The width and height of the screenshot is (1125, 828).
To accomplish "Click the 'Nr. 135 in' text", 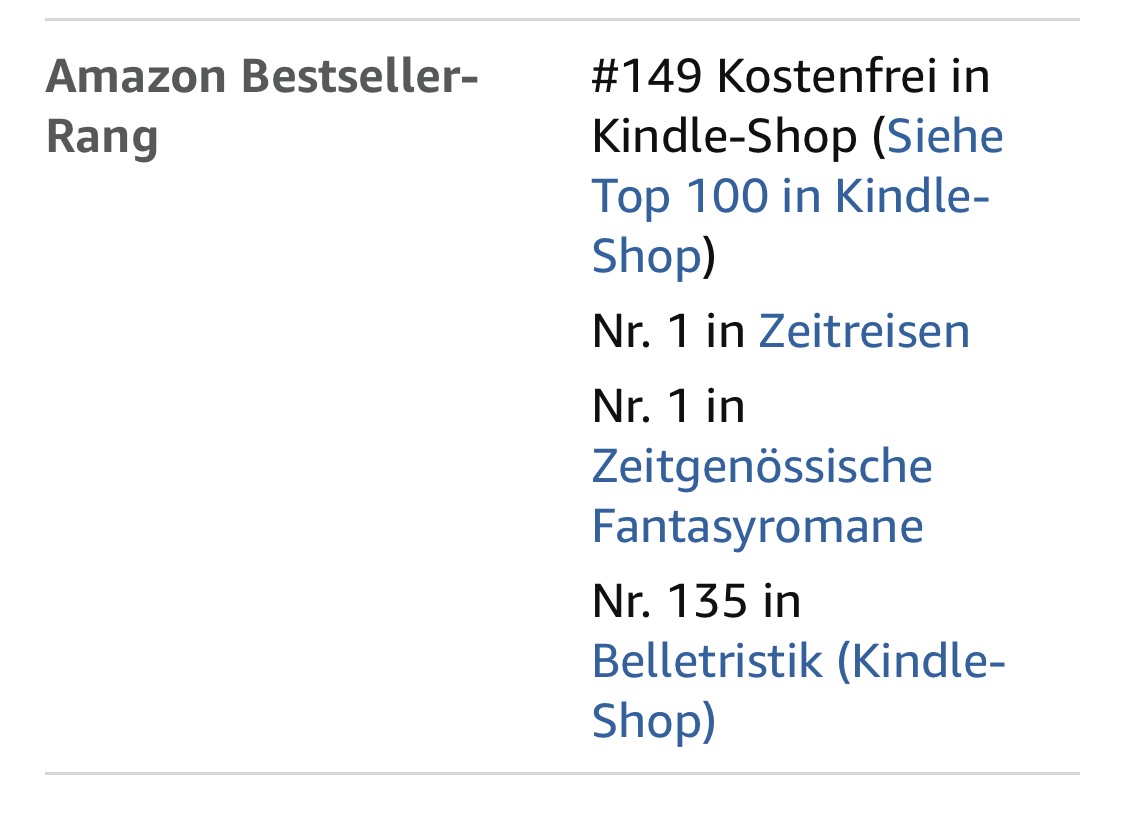I will (x=696, y=601).
